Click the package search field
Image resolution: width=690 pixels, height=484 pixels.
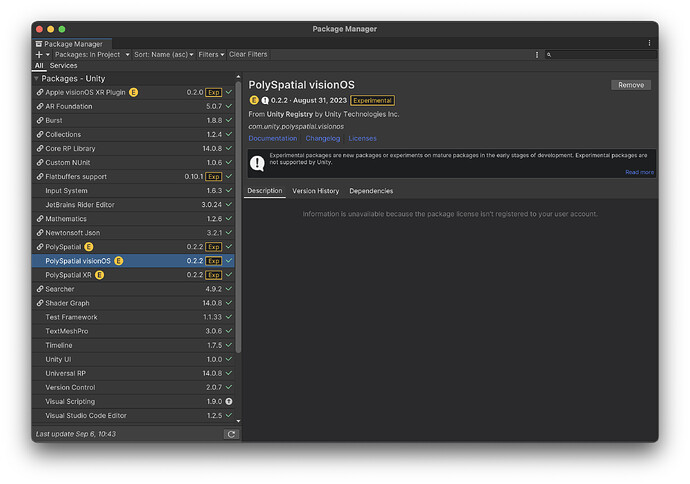pyautogui.click(x=601, y=55)
